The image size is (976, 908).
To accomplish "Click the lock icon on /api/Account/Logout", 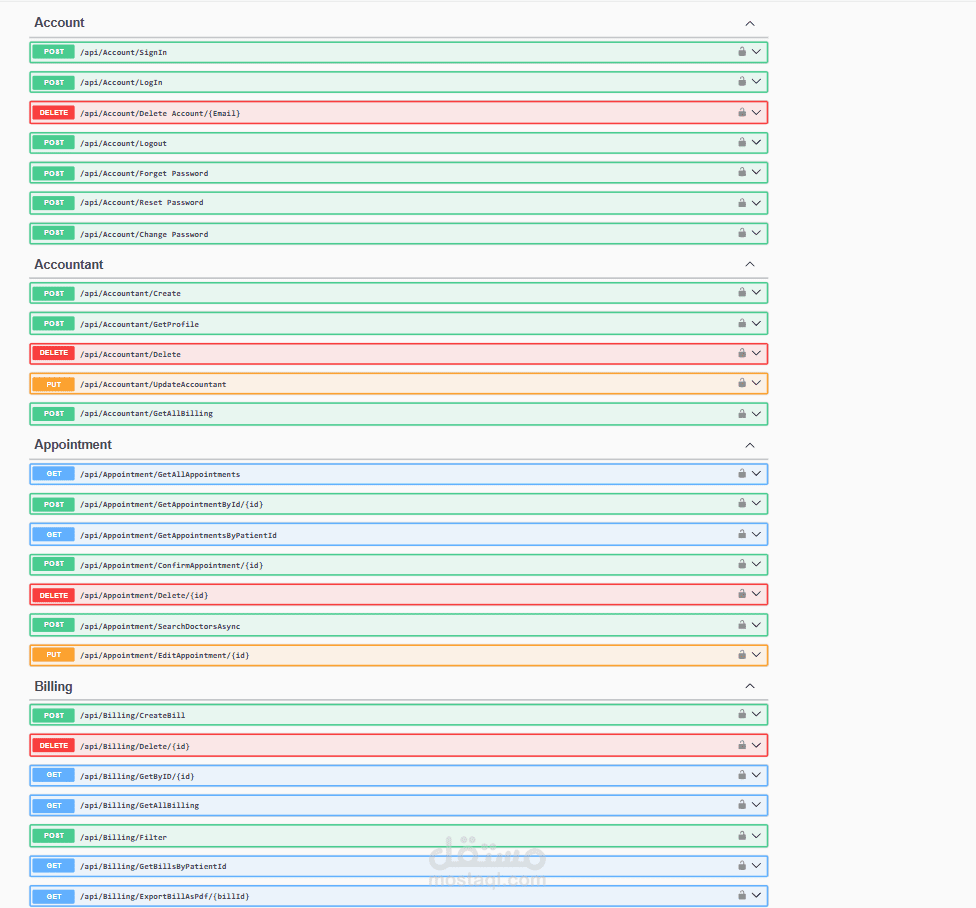I will point(741,142).
